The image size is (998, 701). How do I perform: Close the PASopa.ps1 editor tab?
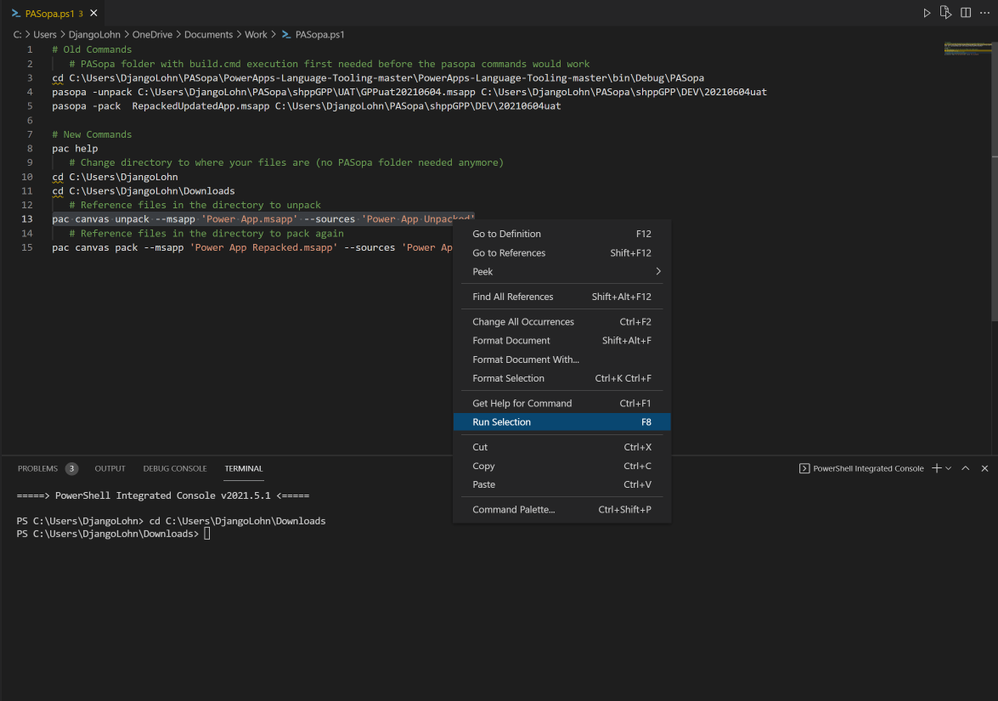click(93, 14)
